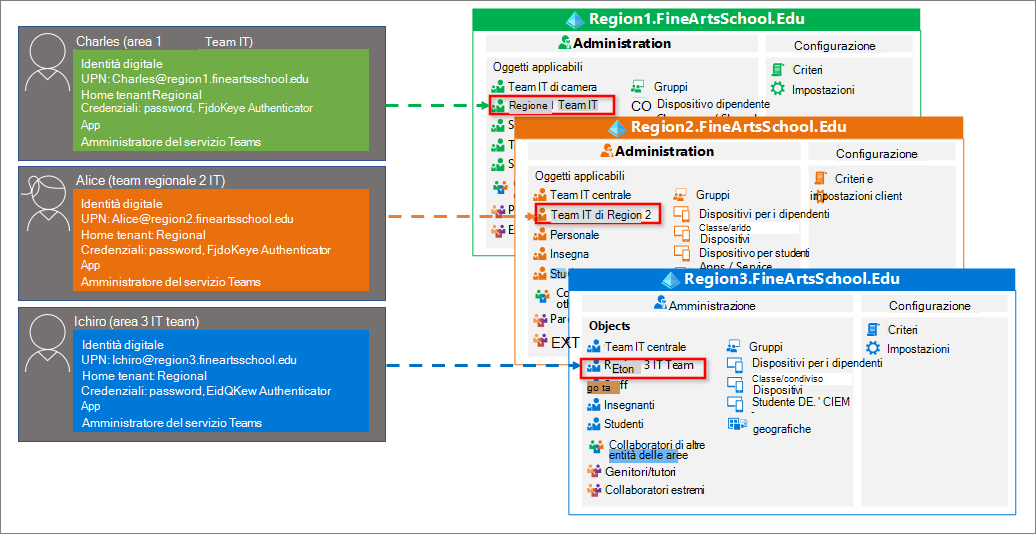Click the Region1 Administration person icon
The height and width of the screenshot is (534, 1036).
[564, 44]
